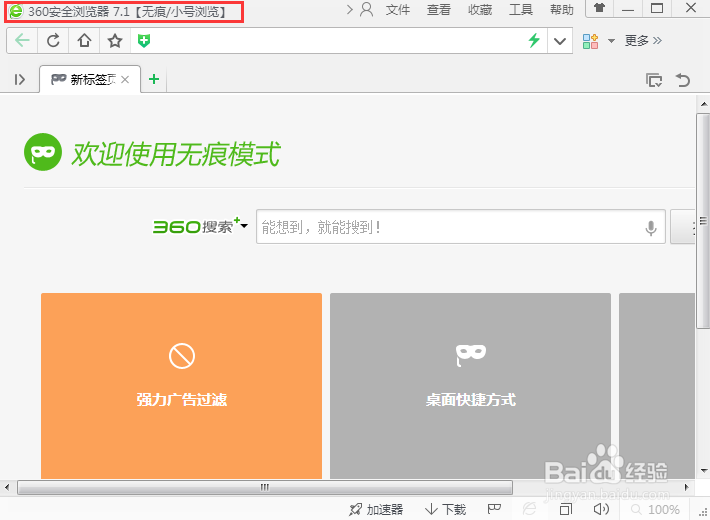Expand the sidebar panel toggle

point(19,80)
